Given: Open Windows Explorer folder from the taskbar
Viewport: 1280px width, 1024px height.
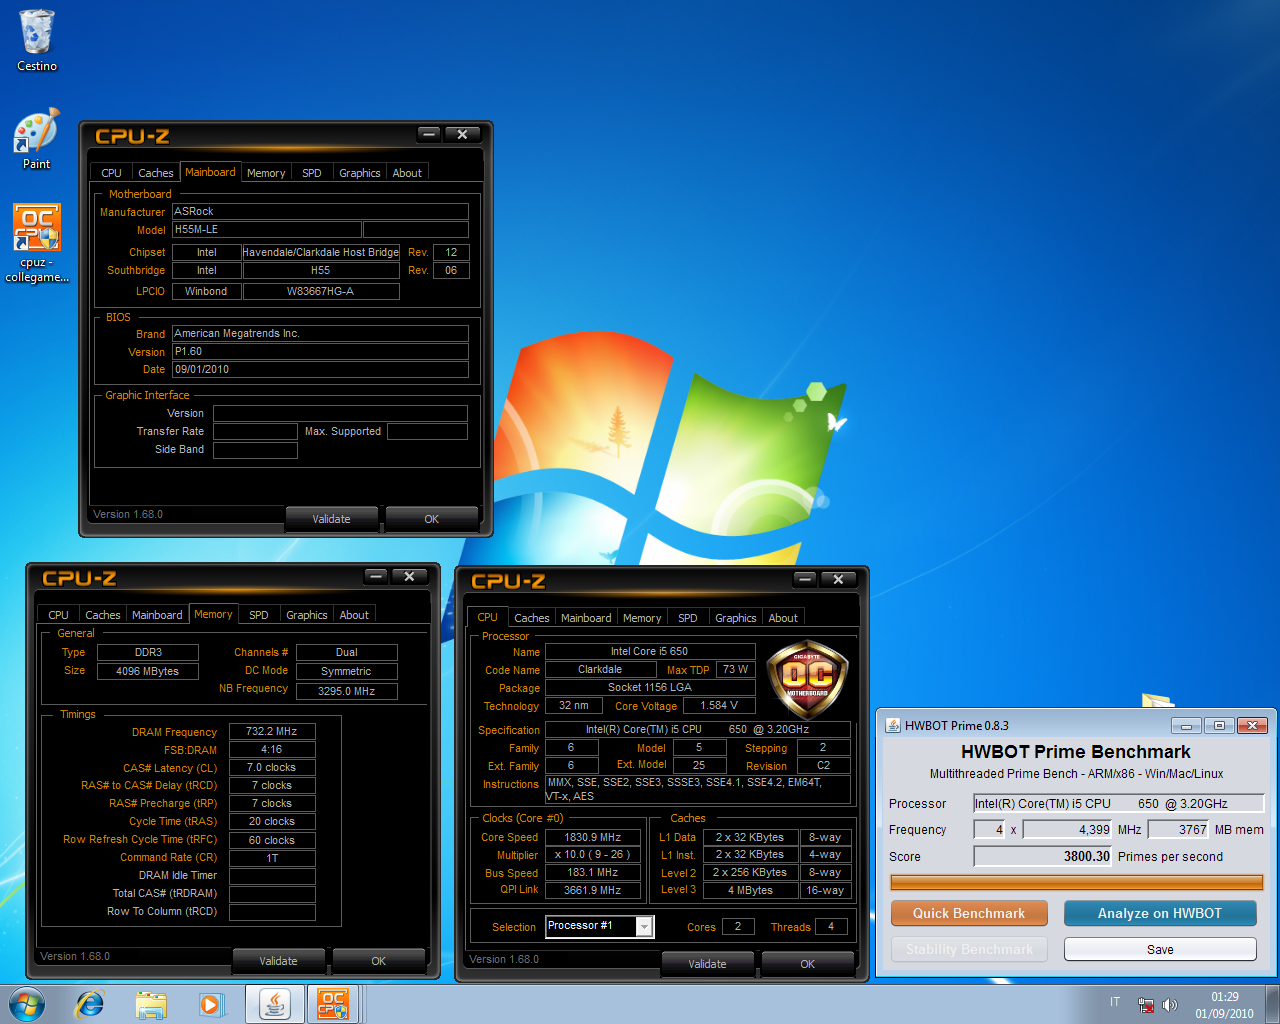Looking at the screenshot, I should tap(151, 1004).
